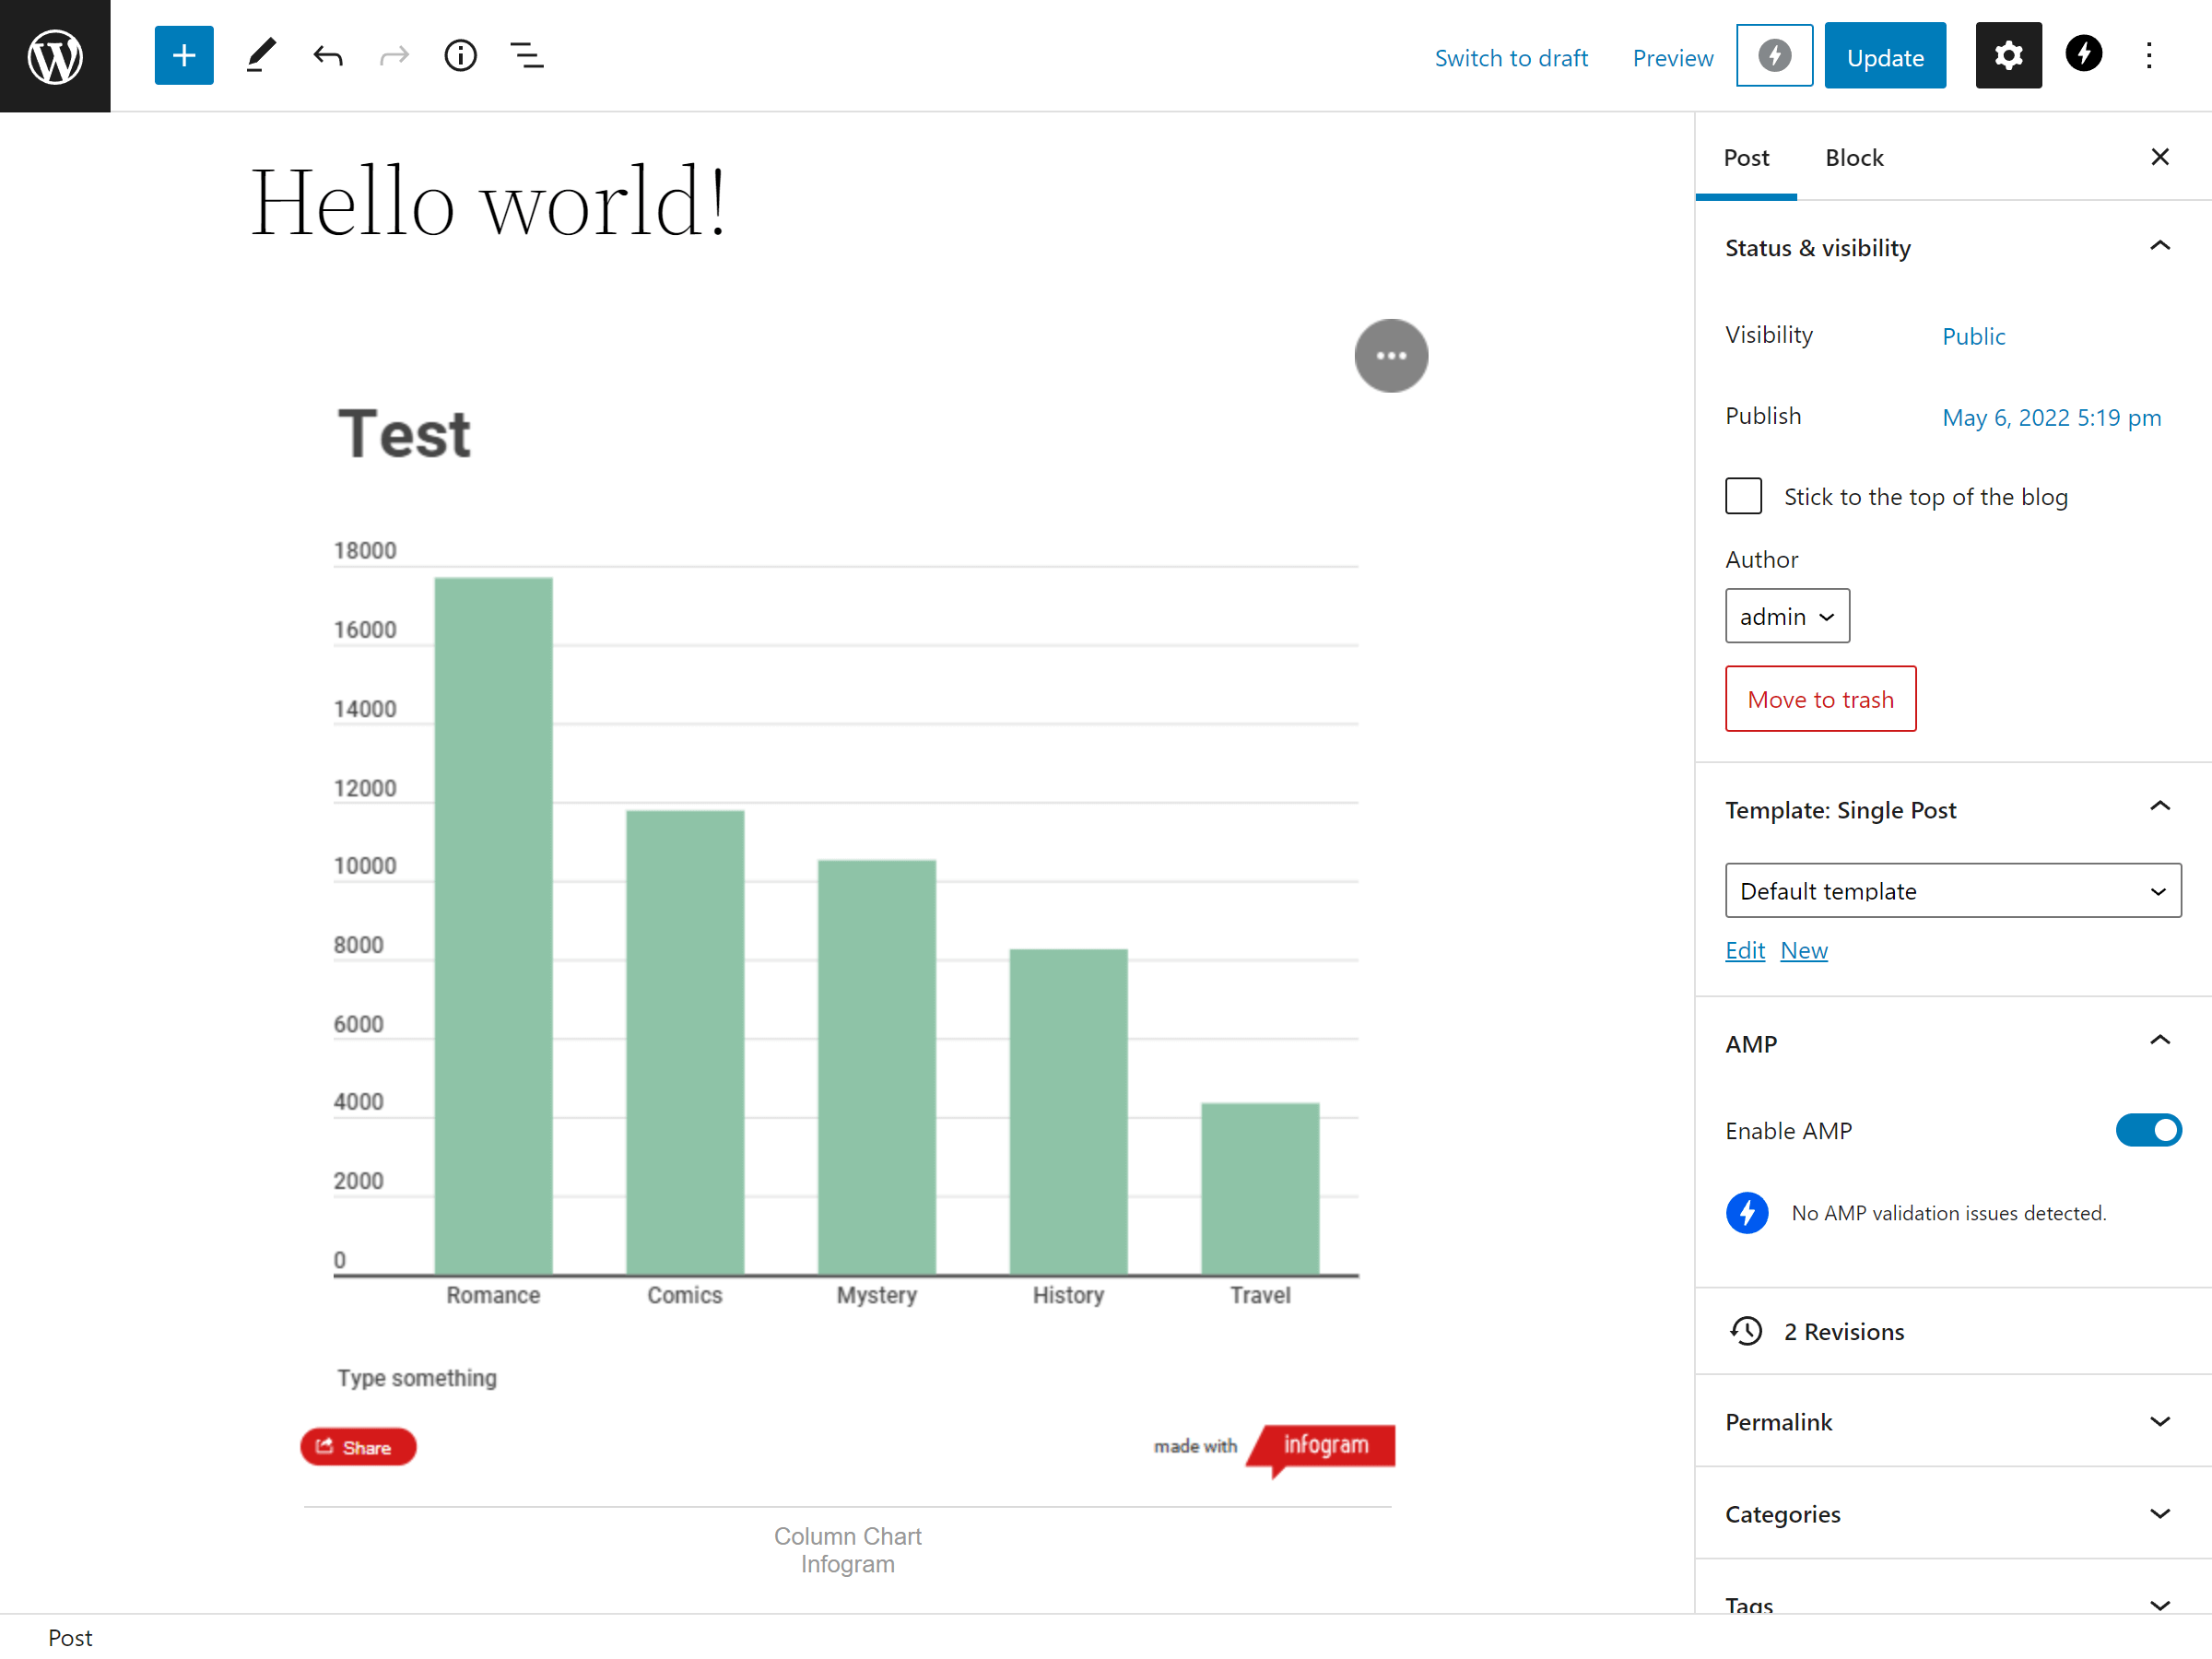2212x1659 pixels.
Task: Click the AMP preview lightning button
Action: [x=1774, y=56]
